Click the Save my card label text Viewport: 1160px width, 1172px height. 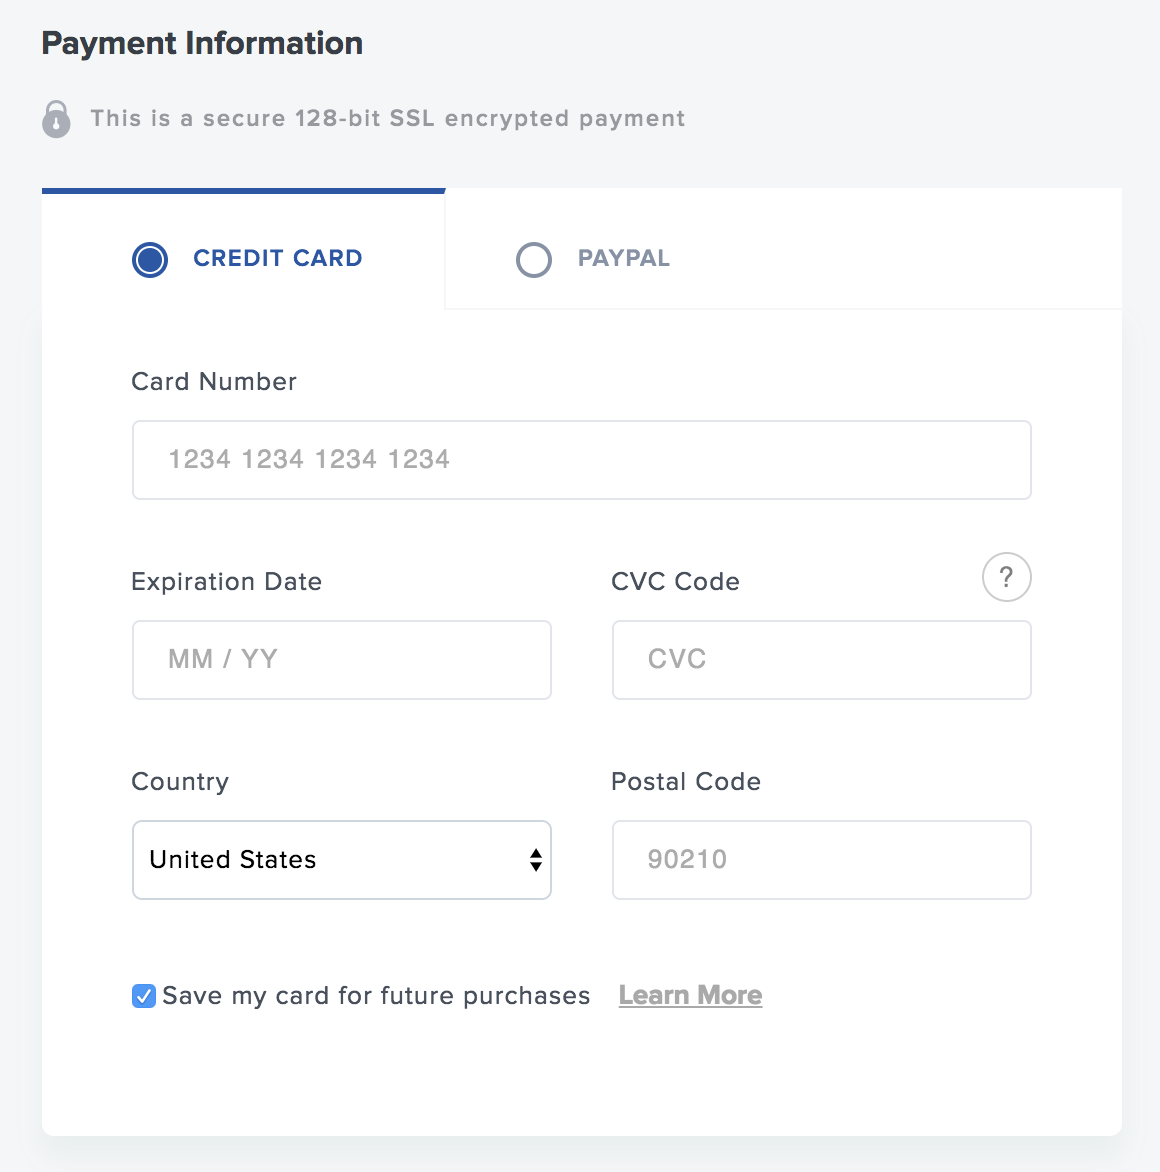click(x=376, y=996)
